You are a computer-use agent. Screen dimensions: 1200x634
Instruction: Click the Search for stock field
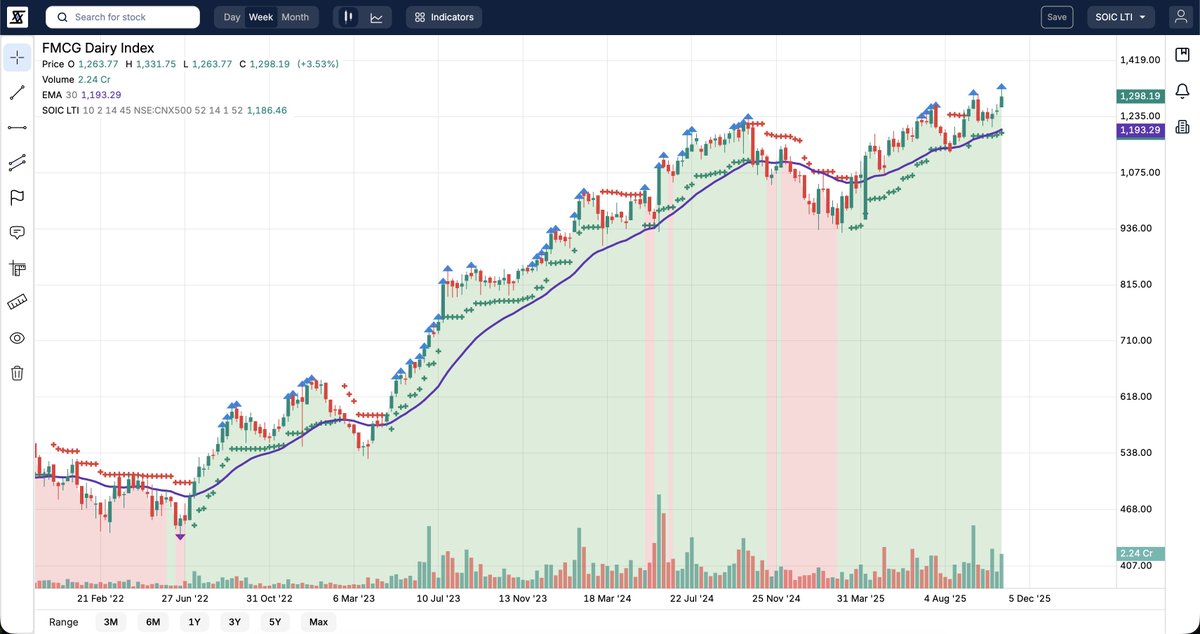click(123, 17)
